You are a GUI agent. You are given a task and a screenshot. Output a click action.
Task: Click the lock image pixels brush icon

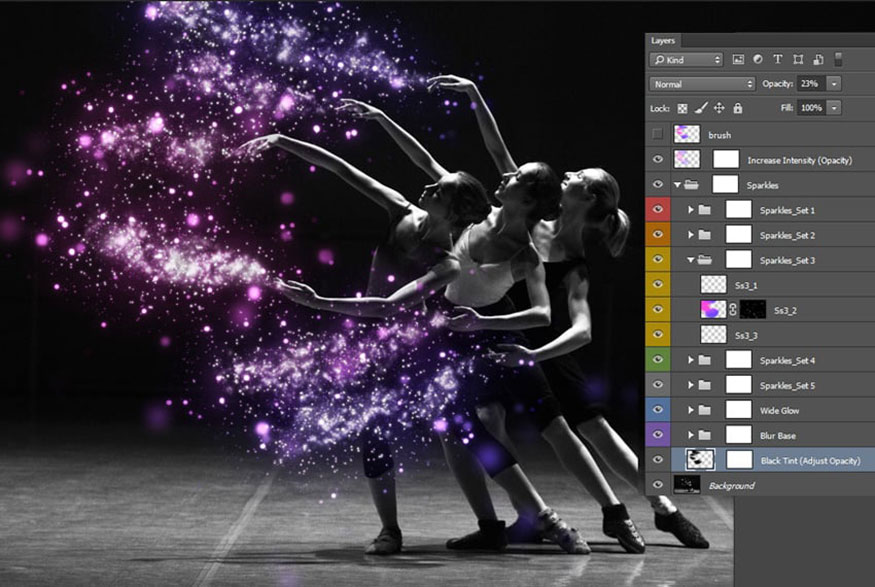pyautogui.click(x=701, y=108)
